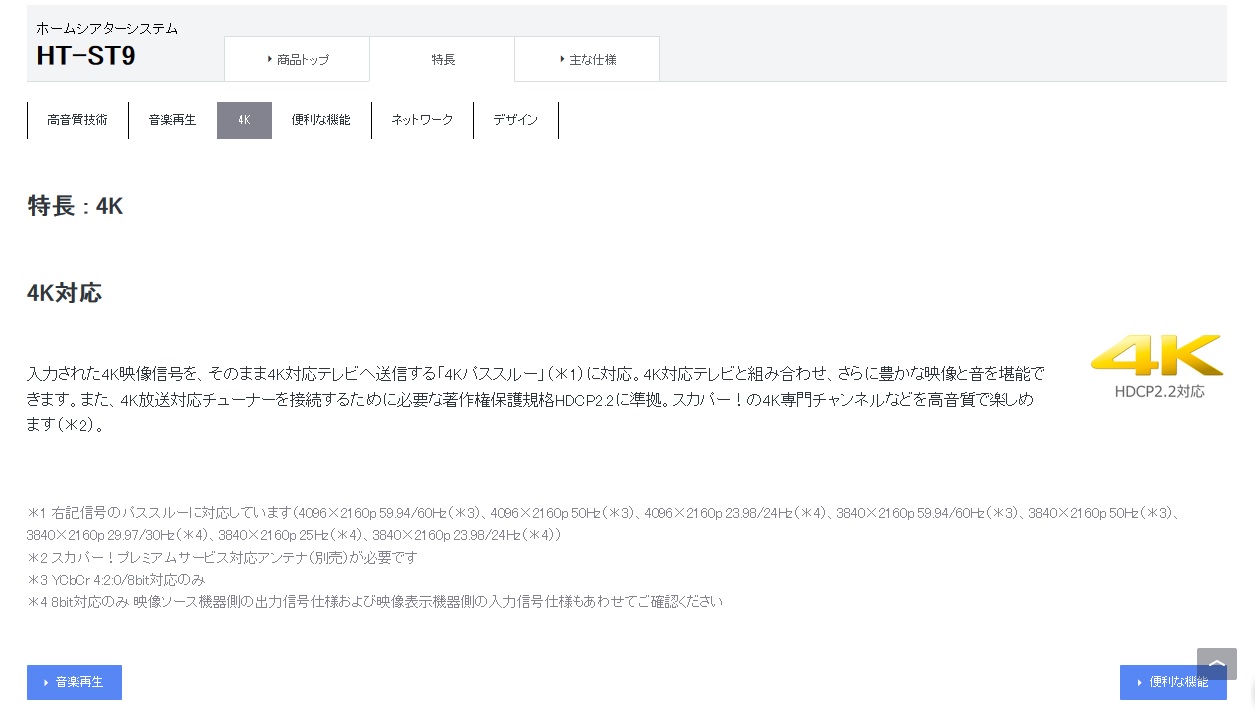Click the ホームシアターシステム category label

[107, 28]
